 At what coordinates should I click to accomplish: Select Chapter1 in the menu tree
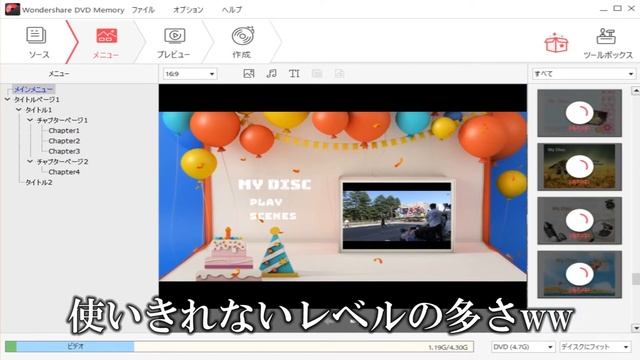pyautogui.click(x=64, y=131)
